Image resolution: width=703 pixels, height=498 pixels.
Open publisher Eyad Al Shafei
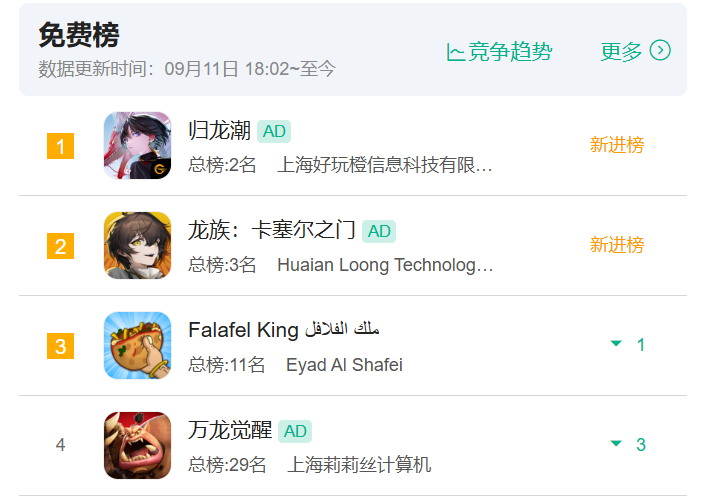pyautogui.click(x=344, y=365)
